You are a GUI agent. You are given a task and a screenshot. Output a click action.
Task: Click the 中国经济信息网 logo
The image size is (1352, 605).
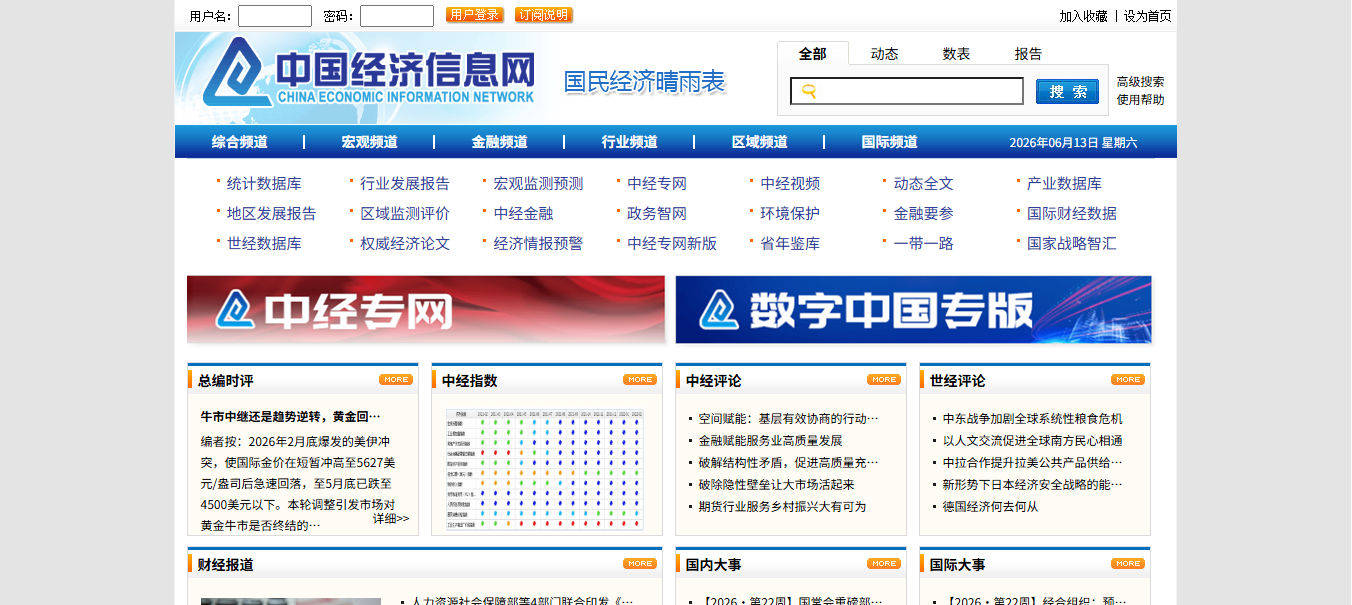point(368,72)
